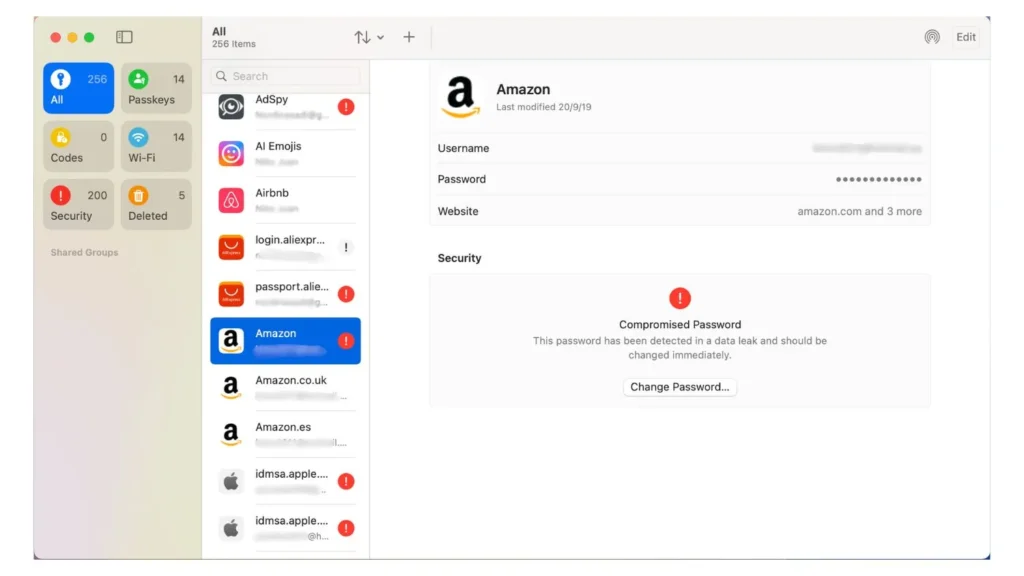Click the orange Deleted trash icon
The height and width of the screenshot is (576, 1024).
138,196
